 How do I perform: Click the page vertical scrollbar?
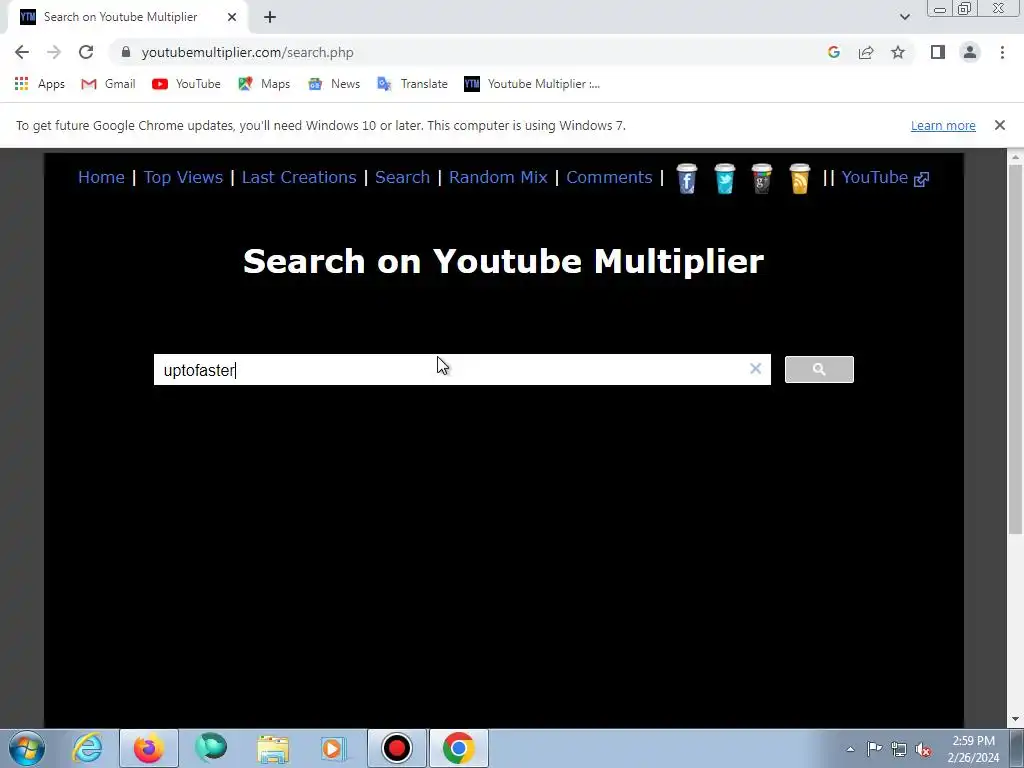[1015, 349]
